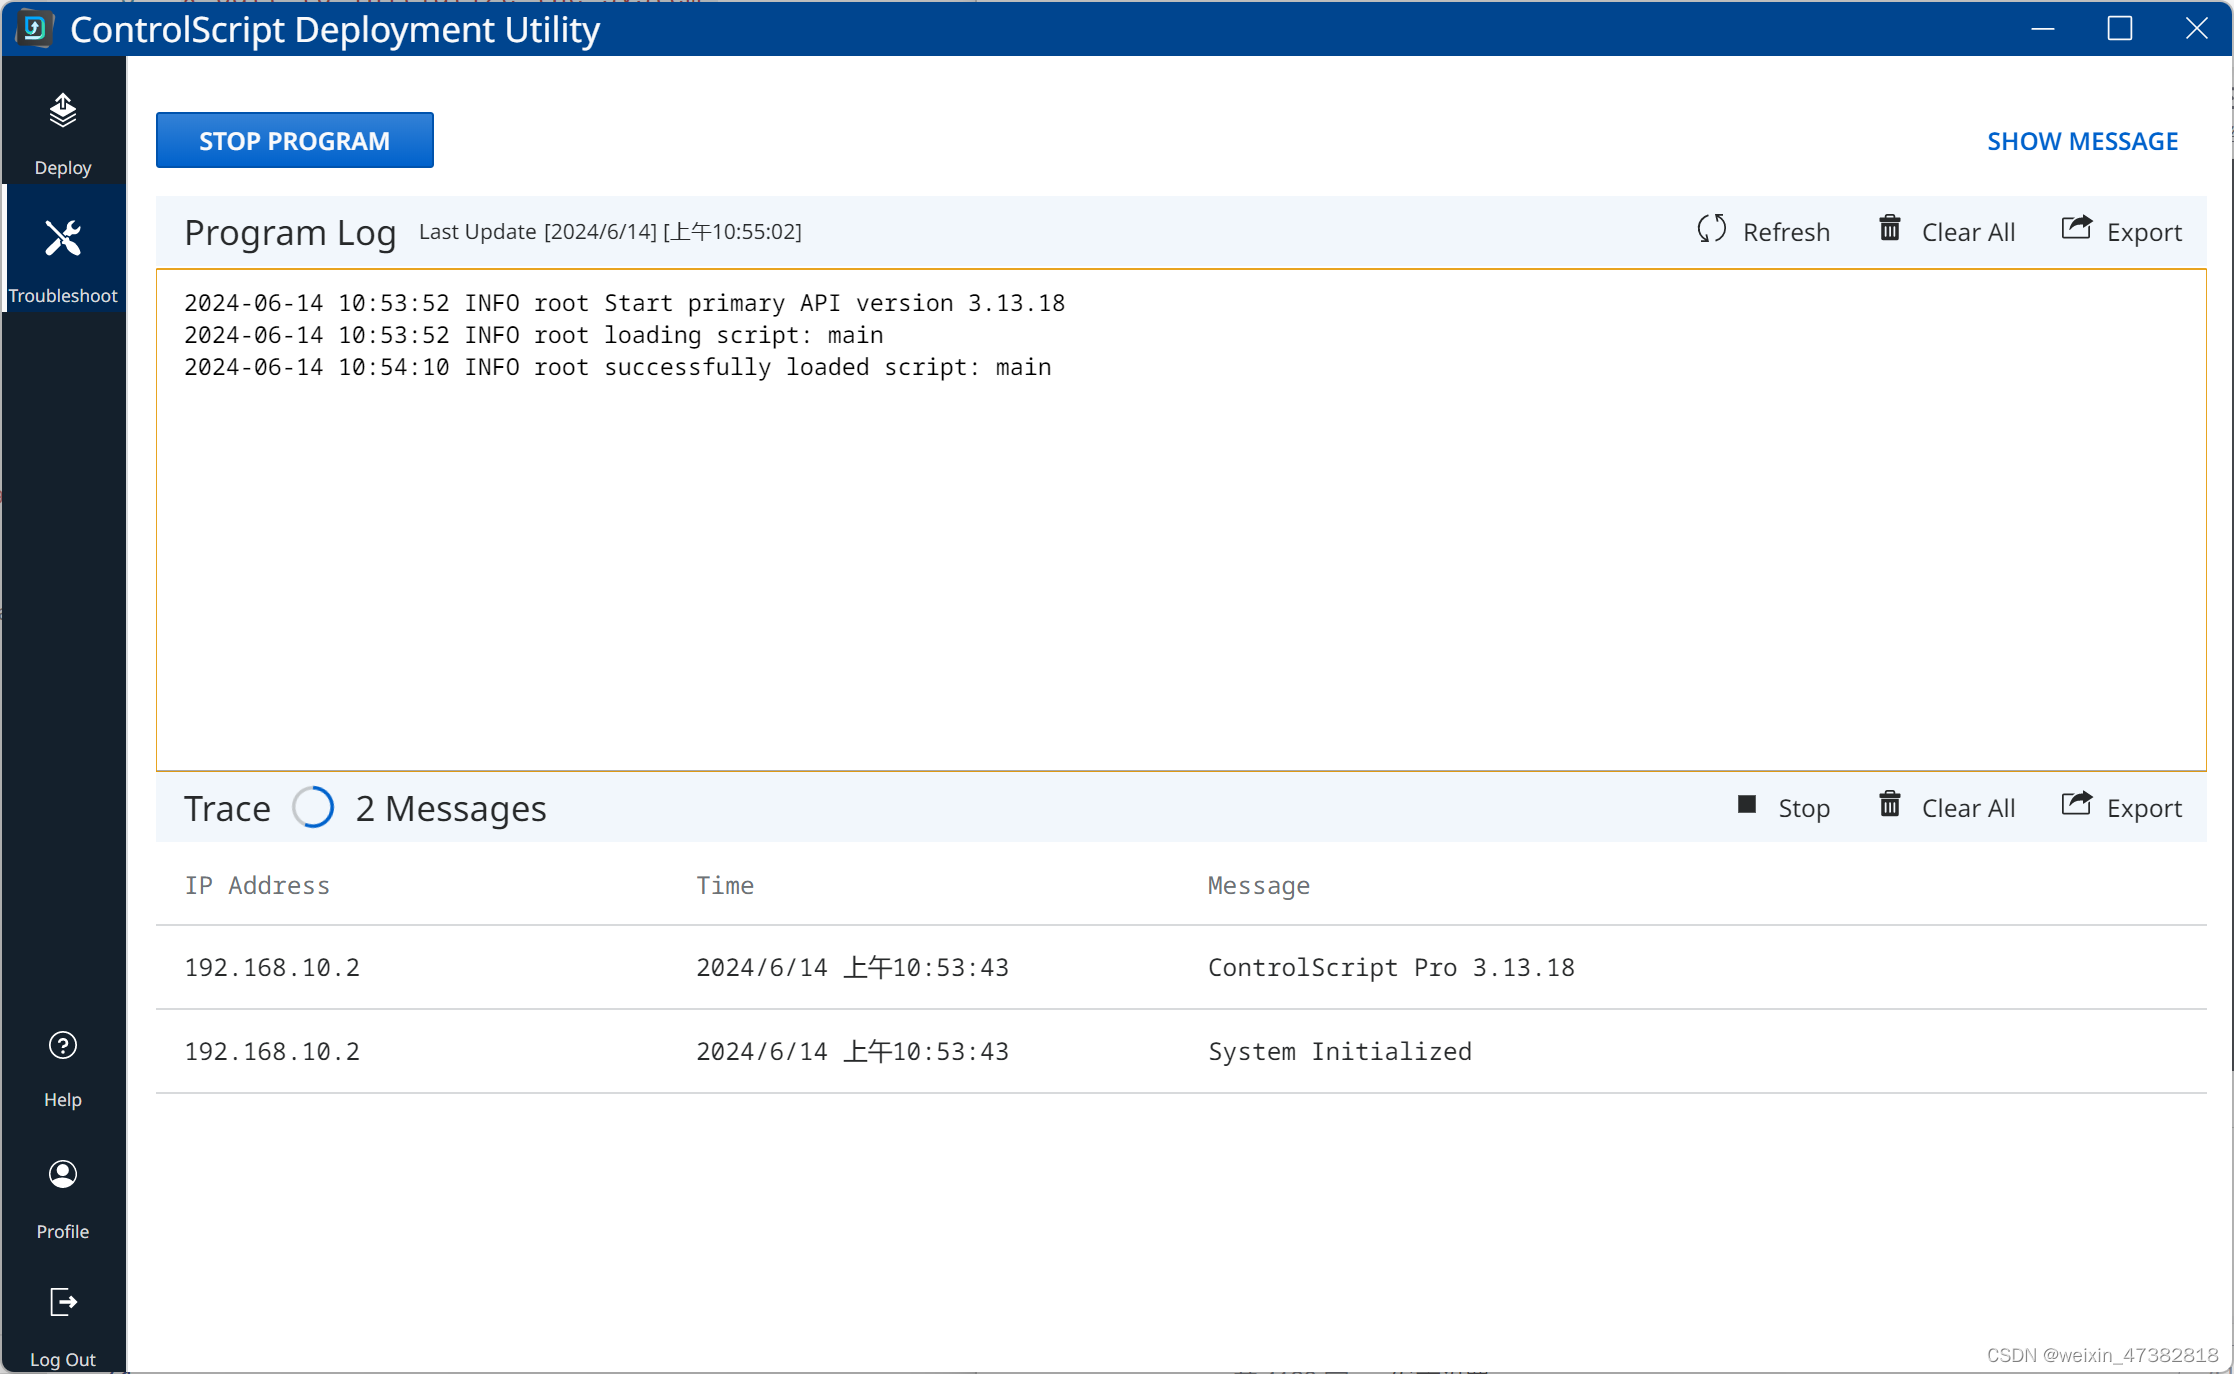Stop the trace capture

coord(1784,807)
